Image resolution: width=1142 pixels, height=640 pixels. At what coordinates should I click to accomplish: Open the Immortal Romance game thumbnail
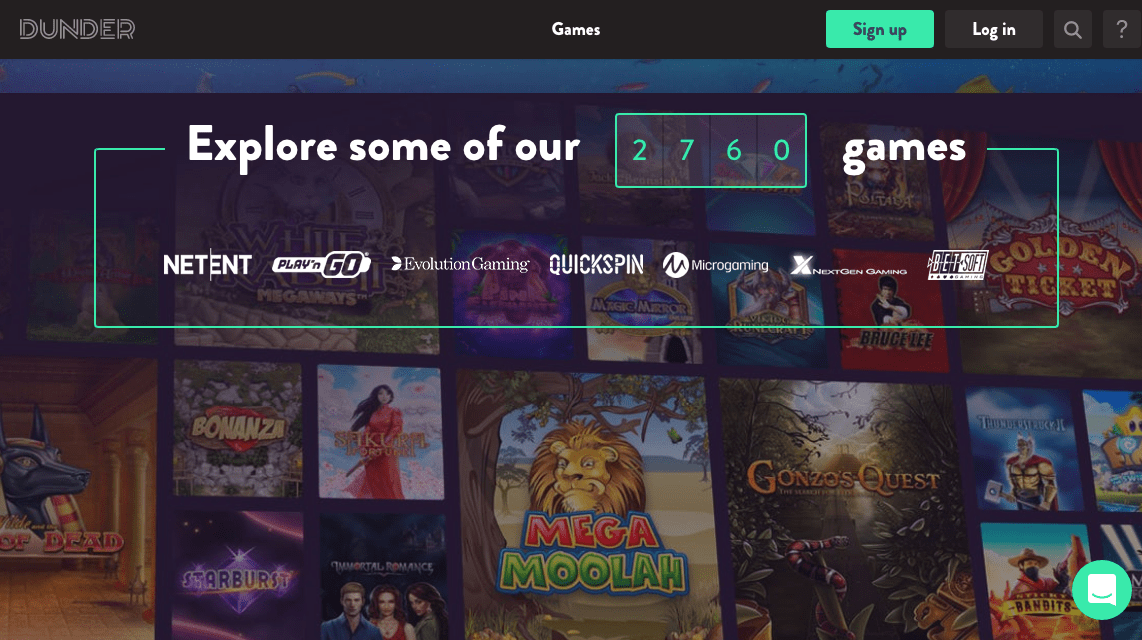pos(383,577)
